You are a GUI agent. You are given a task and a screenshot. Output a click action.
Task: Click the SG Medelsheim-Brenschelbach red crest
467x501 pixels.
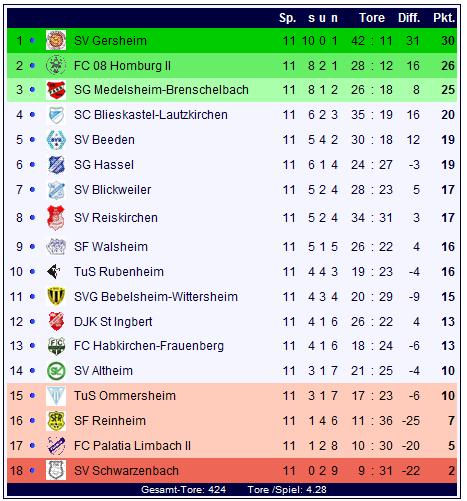click(x=56, y=90)
